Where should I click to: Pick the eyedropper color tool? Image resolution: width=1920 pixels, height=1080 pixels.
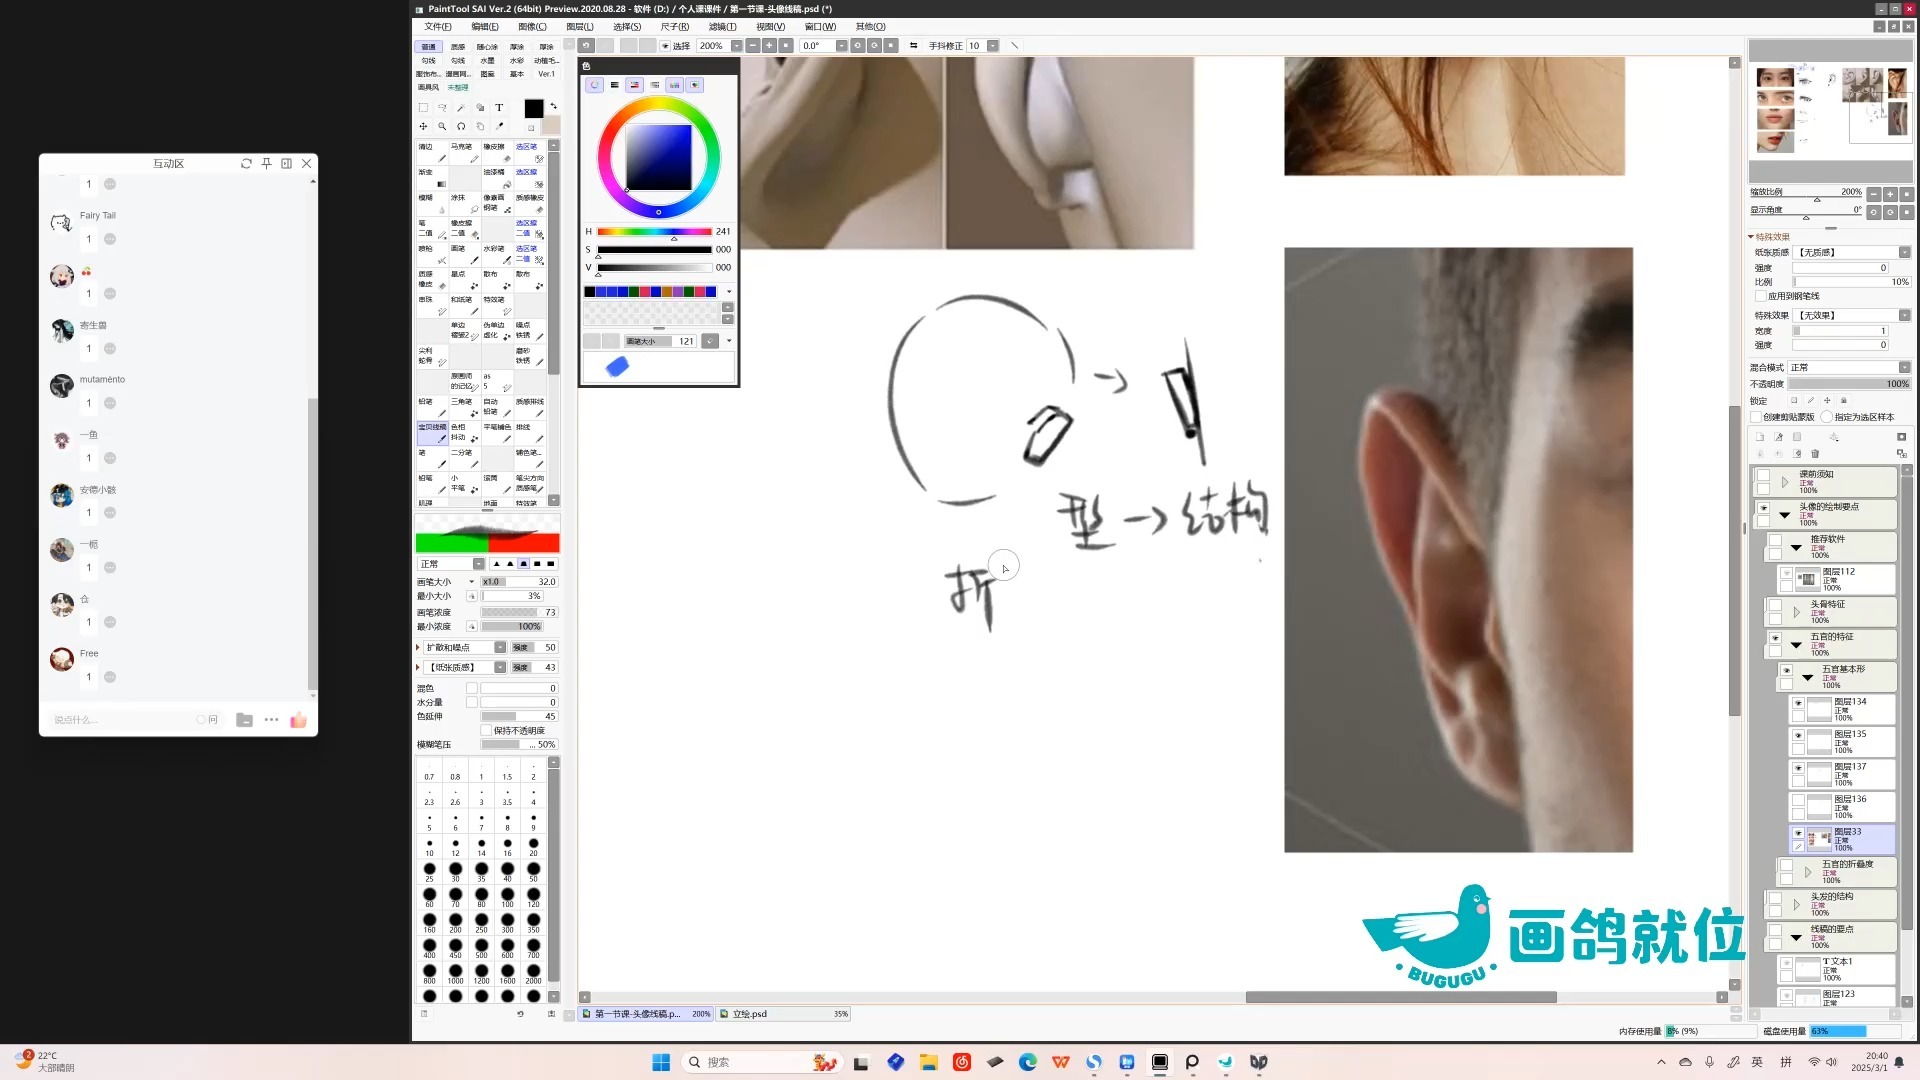point(499,127)
